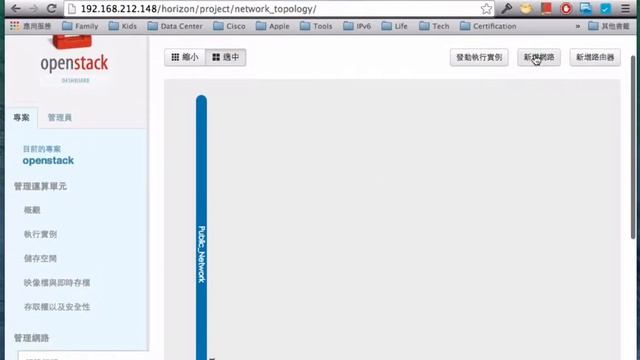Open 儲存空間 in the sidebar
Image resolution: width=640 pixels, height=360 pixels.
pyautogui.click(x=40, y=258)
